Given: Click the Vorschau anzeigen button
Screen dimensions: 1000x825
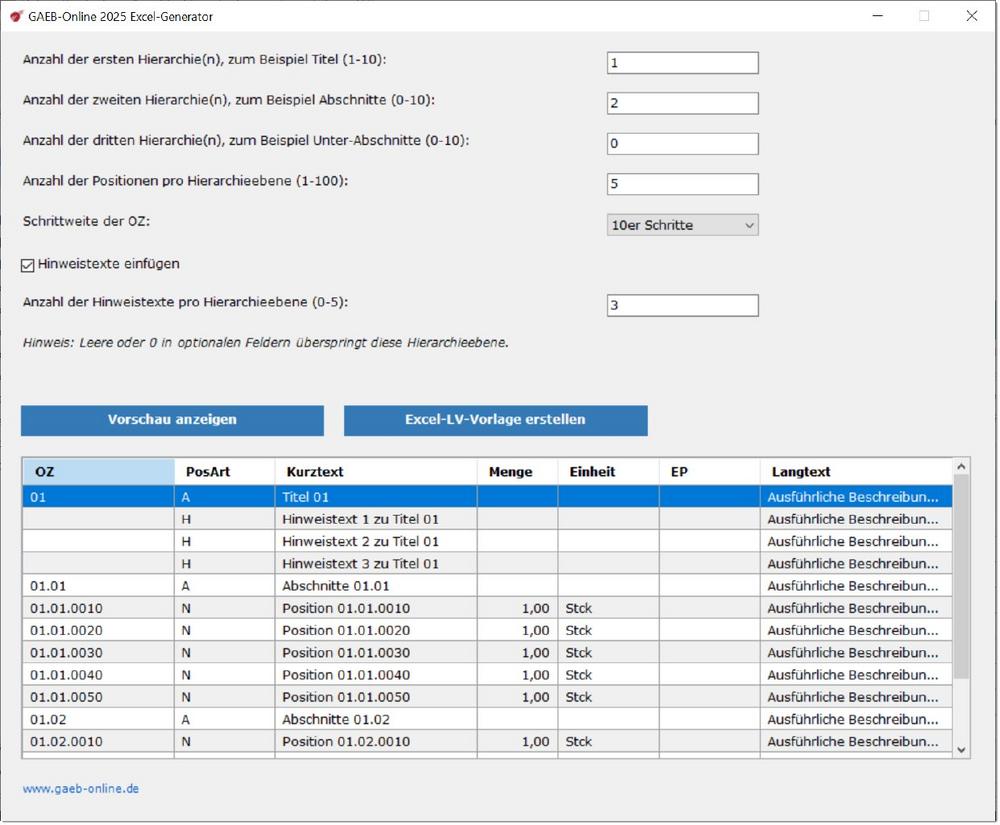Looking at the screenshot, I should (x=172, y=420).
